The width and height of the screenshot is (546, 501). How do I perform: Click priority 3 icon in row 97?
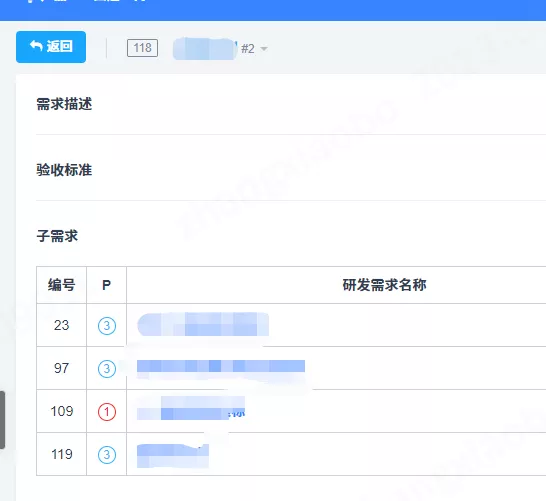pyautogui.click(x=107, y=369)
